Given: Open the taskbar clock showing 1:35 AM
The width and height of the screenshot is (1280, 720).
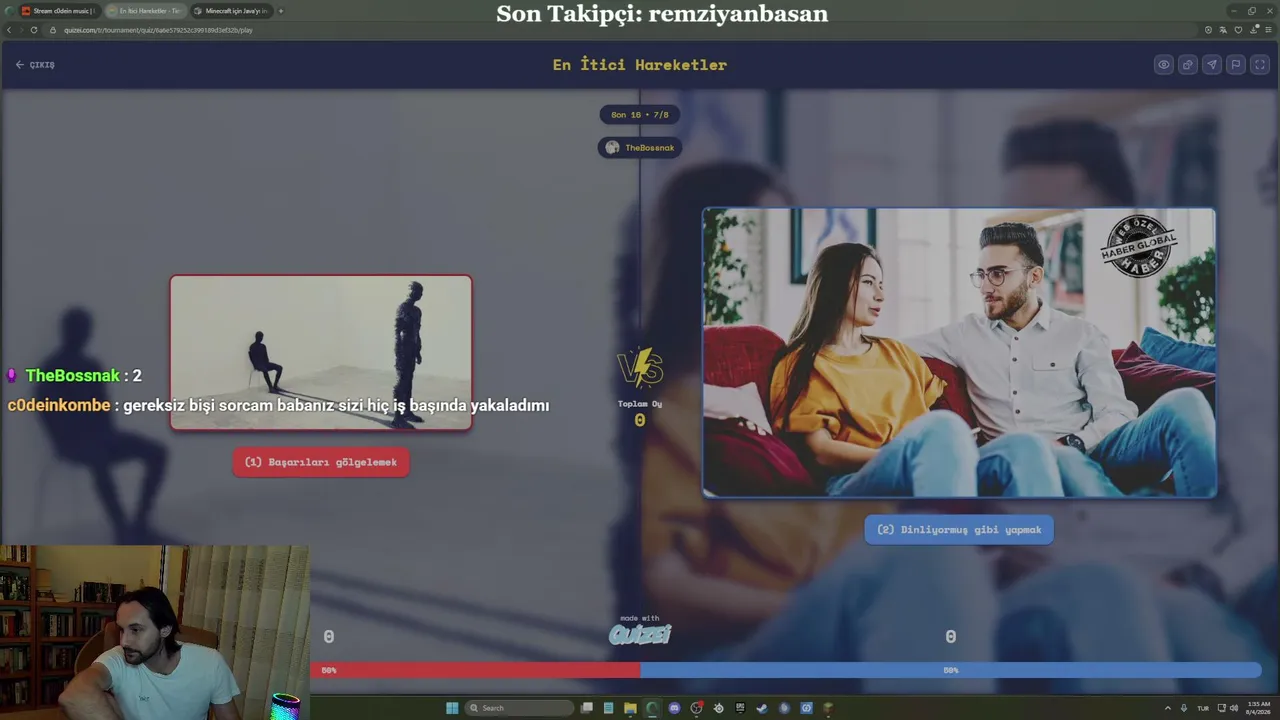Looking at the screenshot, I should pos(1258,708).
